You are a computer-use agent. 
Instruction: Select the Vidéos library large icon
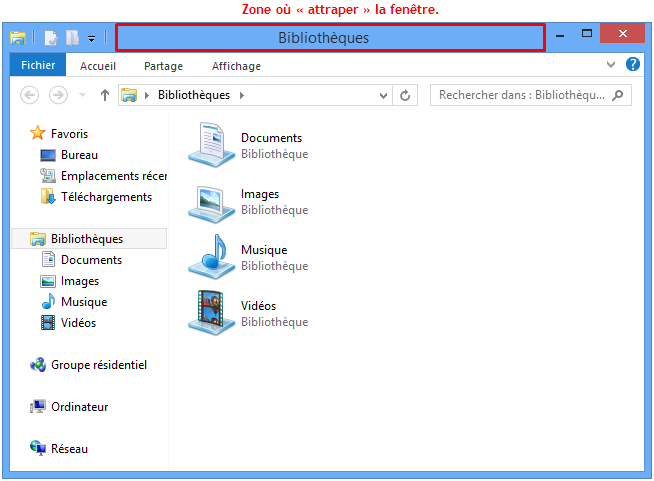211,313
